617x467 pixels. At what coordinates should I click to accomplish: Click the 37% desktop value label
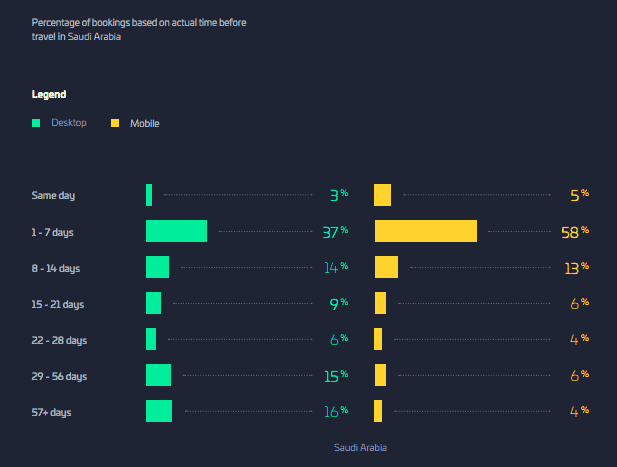click(x=335, y=232)
